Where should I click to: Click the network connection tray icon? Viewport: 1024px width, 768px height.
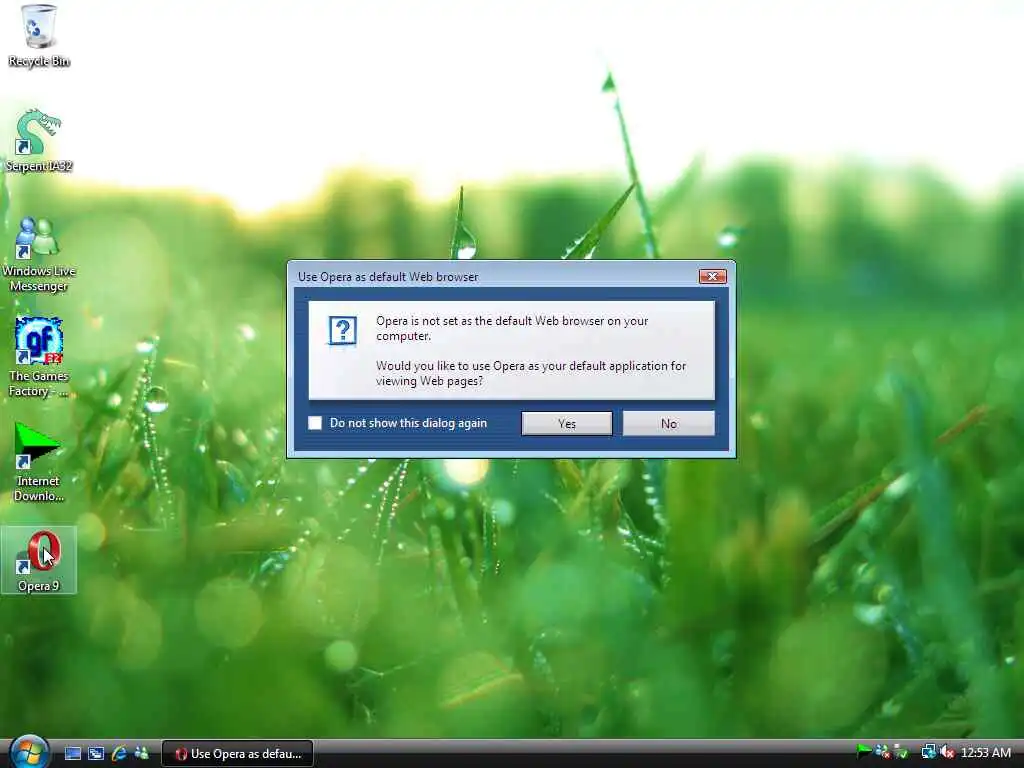tap(928, 752)
